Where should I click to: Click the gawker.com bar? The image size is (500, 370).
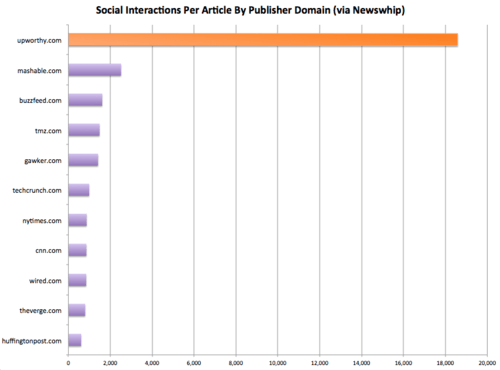click(83, 160)
